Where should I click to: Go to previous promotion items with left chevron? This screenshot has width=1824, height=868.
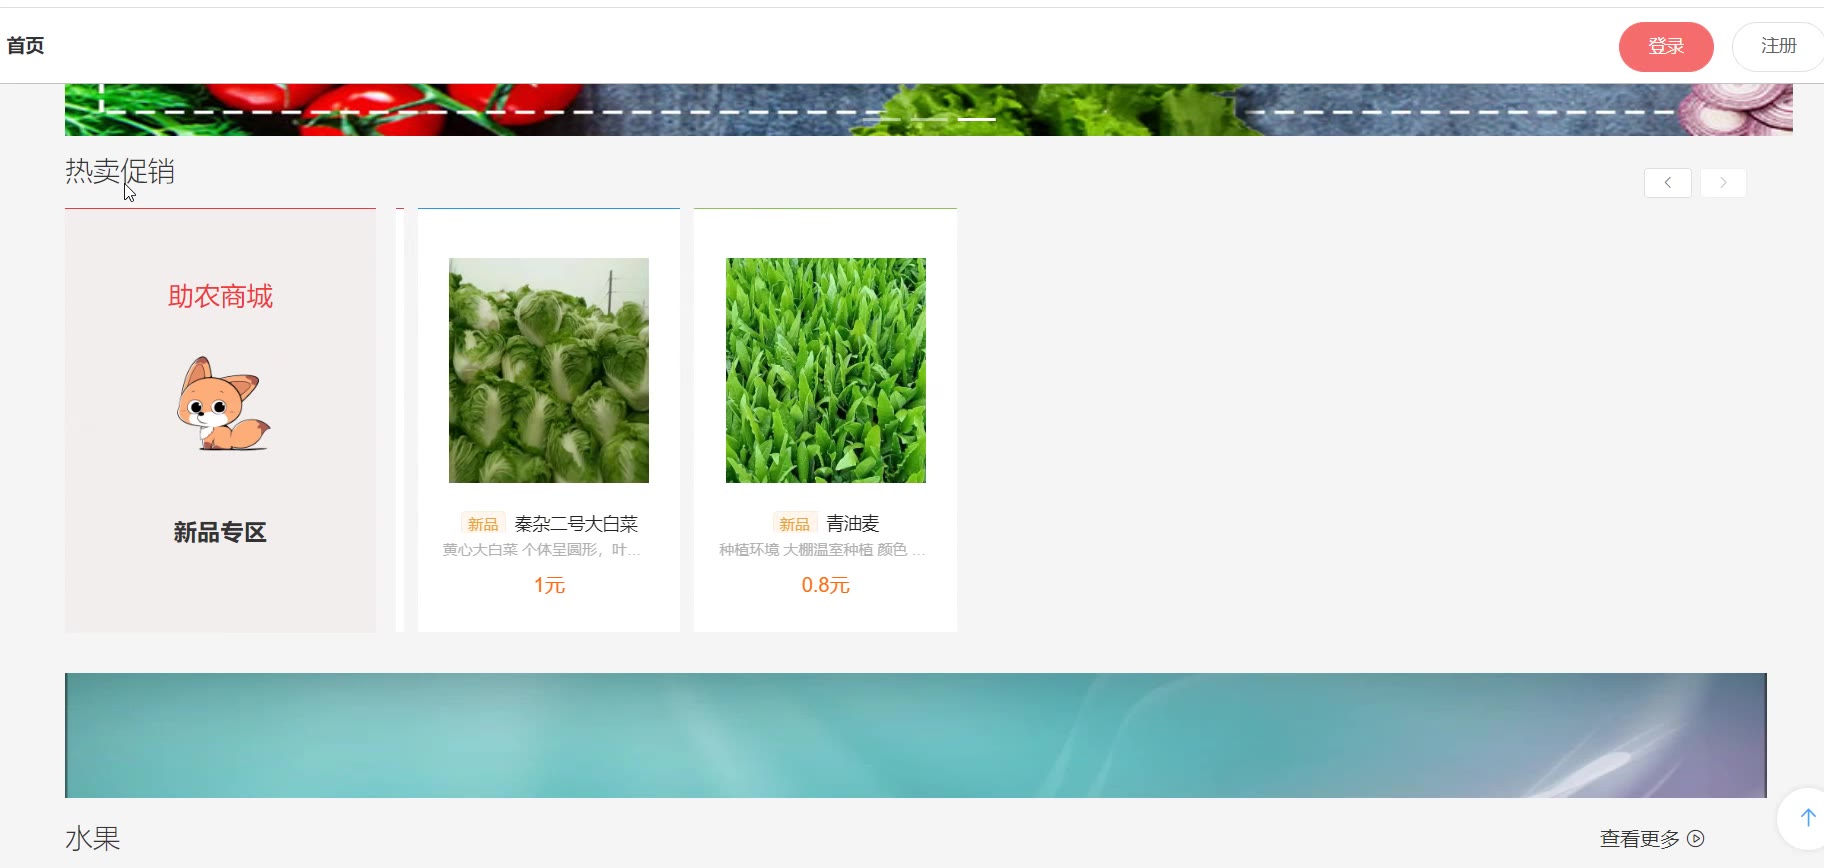click(1668, 182)
